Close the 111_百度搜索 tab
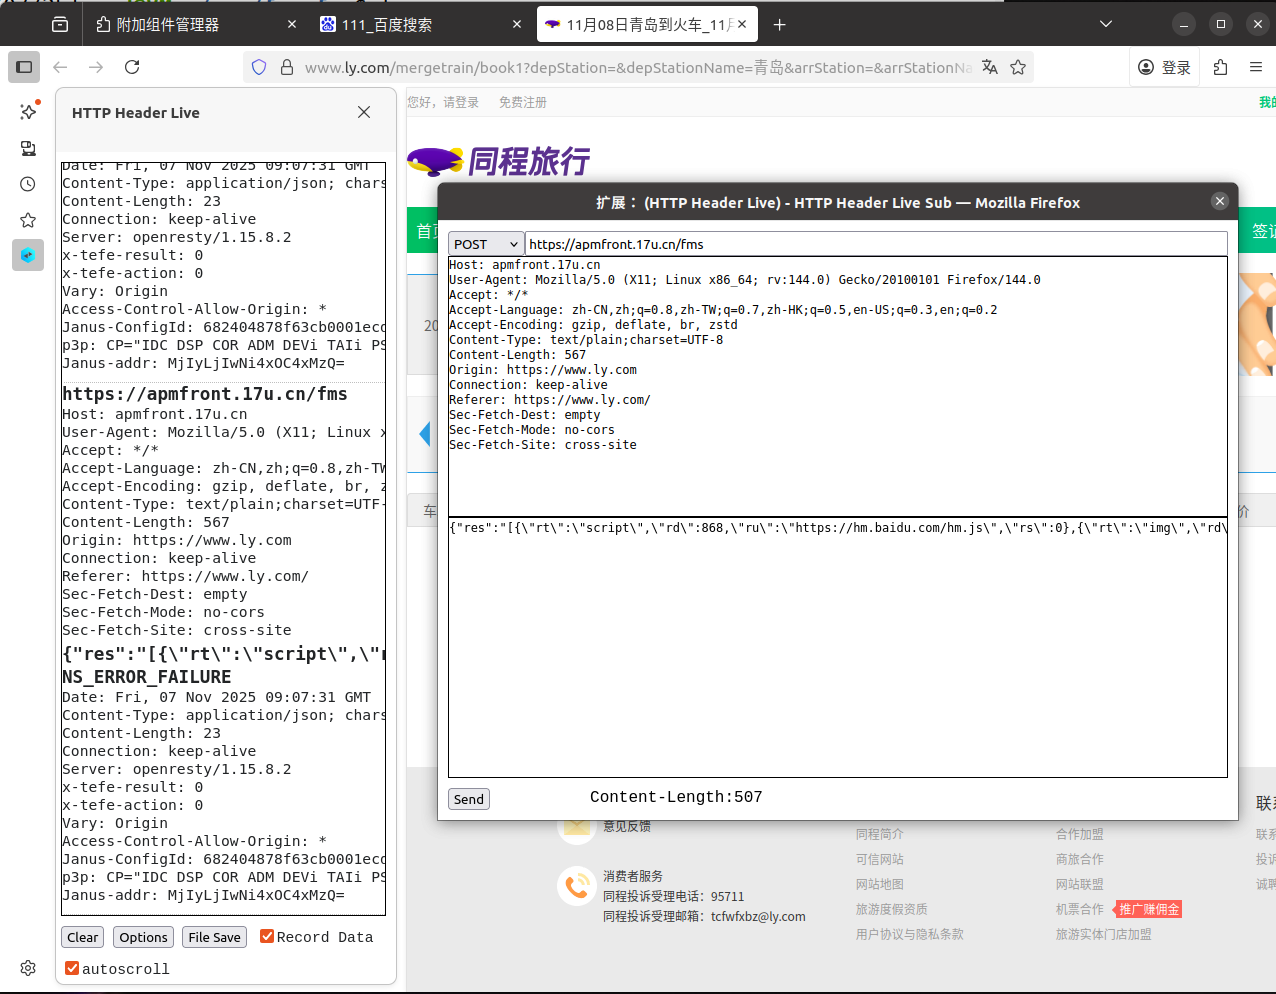The width and height of the screenshot is (1276, 994). [517, 24]
